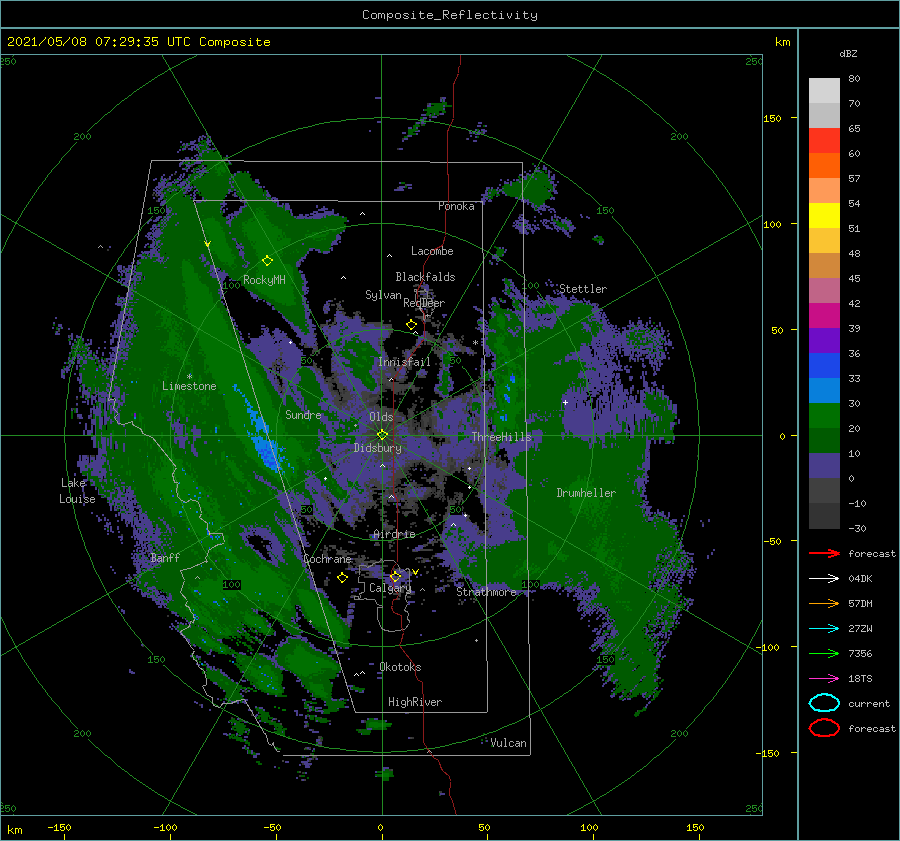
Task: Click the cyan current ellipse icon
Action: coord(824,703)
